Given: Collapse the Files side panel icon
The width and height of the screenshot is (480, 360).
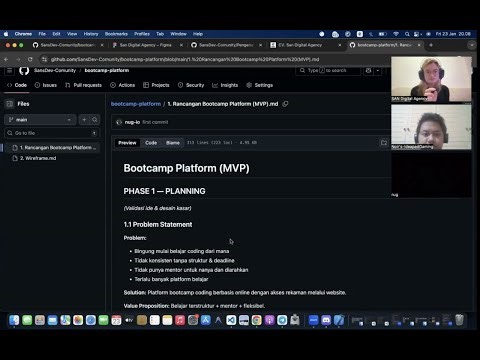Looking at the screenshot, I should (9, 104).
